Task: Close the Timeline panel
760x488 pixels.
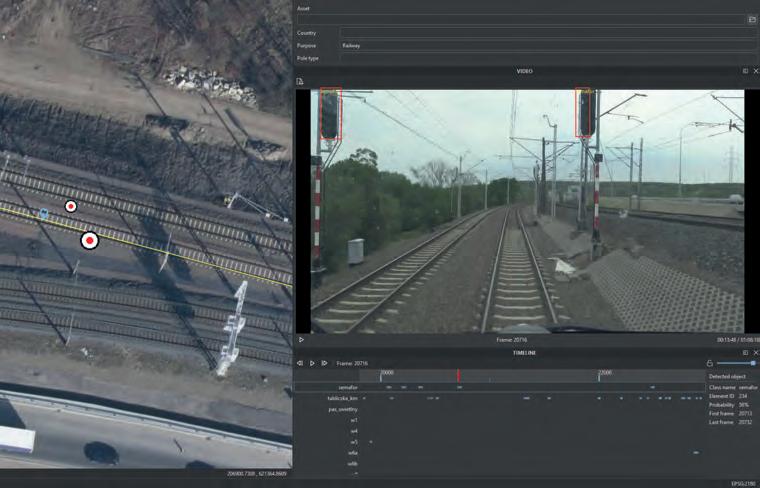Action: click(755, 352)
